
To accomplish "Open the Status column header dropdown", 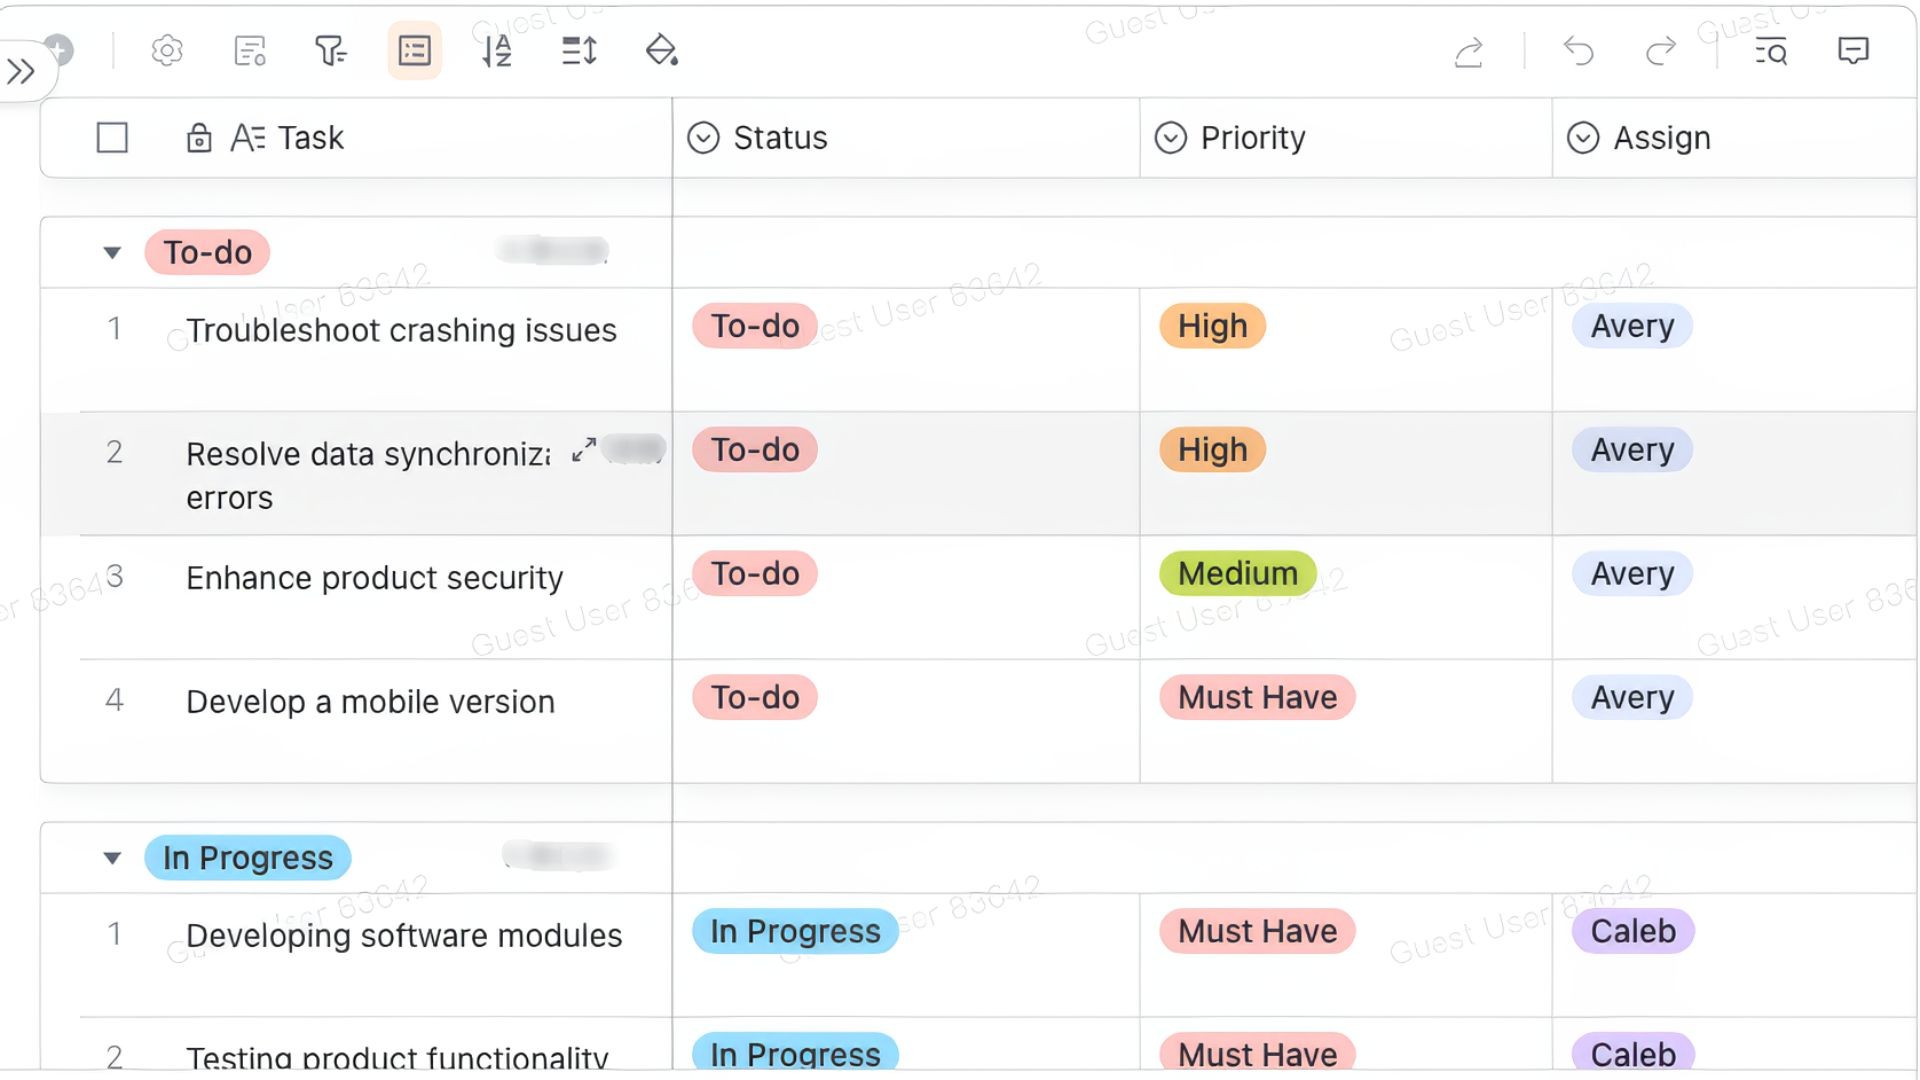I will [705, 137].
